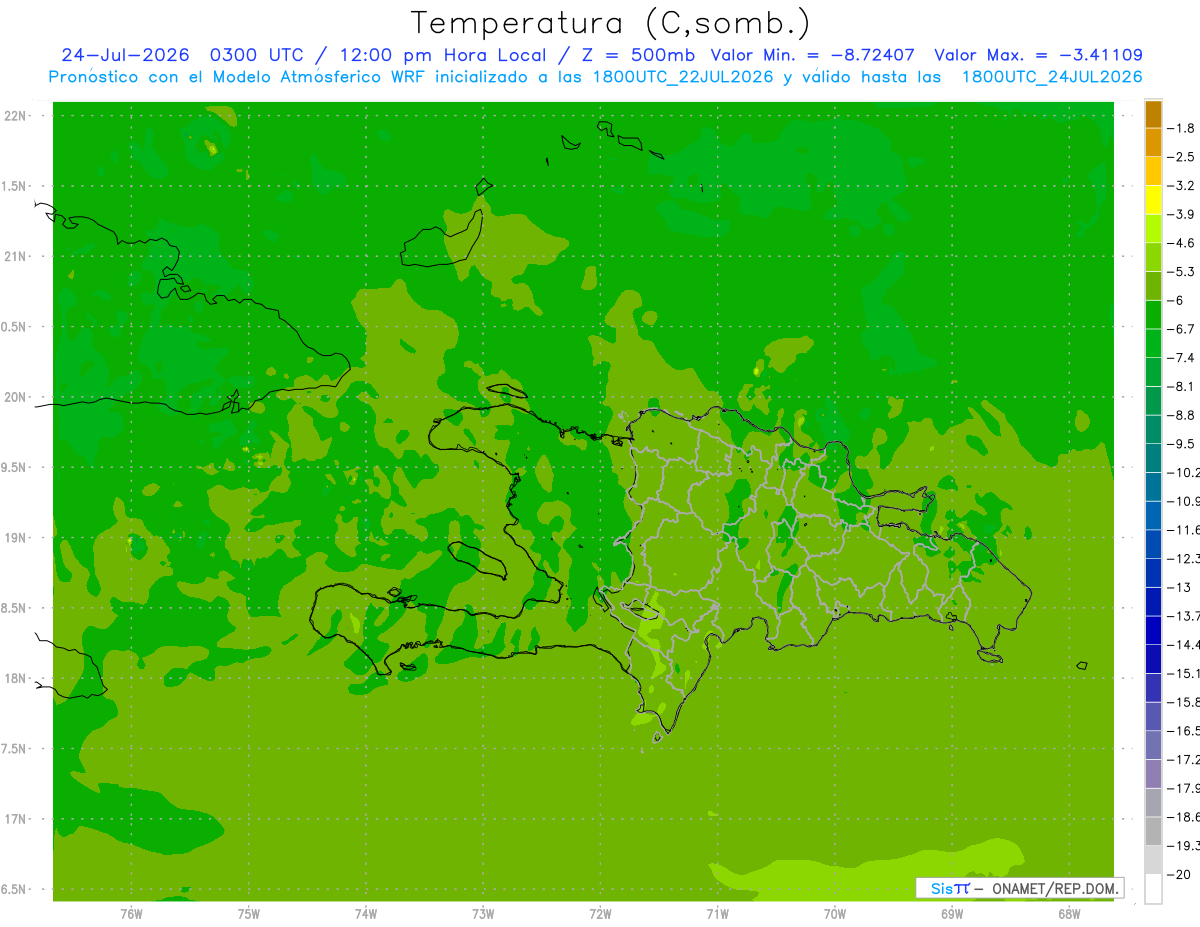Viewport: 1200px width, 927px height.
Task: Click the 70W longitude label
Action: coord(835,914)
